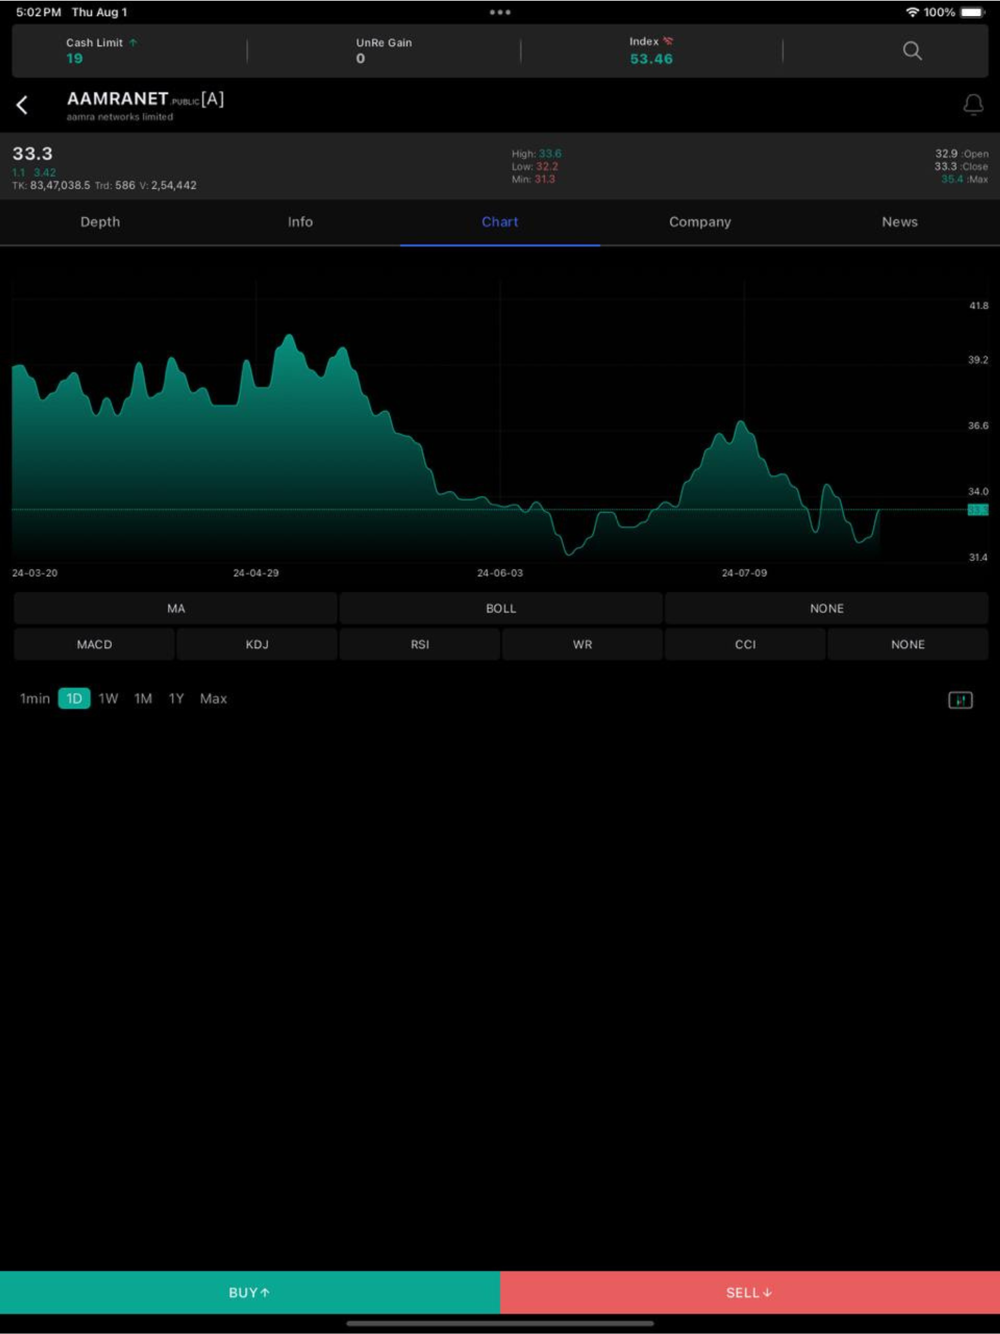The image size is (1000, 1334).
Task: Tap the 5:02 PM clock
Action: point(38,12)
